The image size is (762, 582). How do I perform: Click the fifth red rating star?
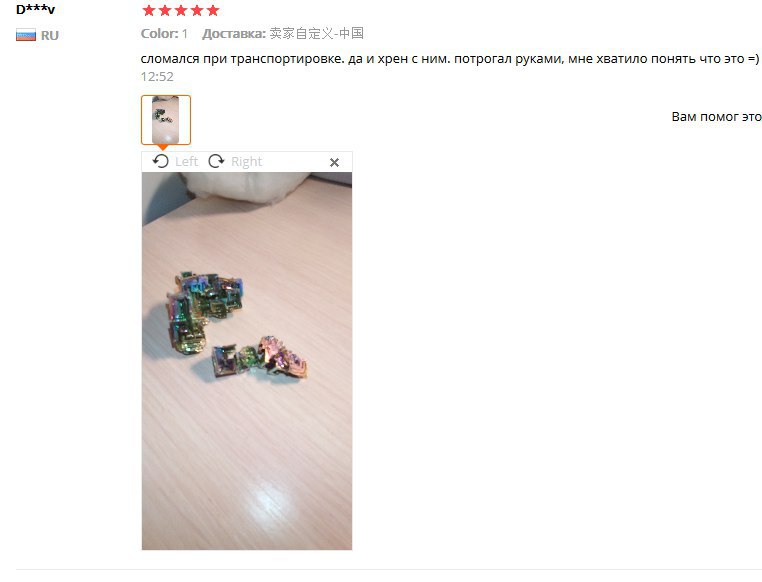[213, 10]
